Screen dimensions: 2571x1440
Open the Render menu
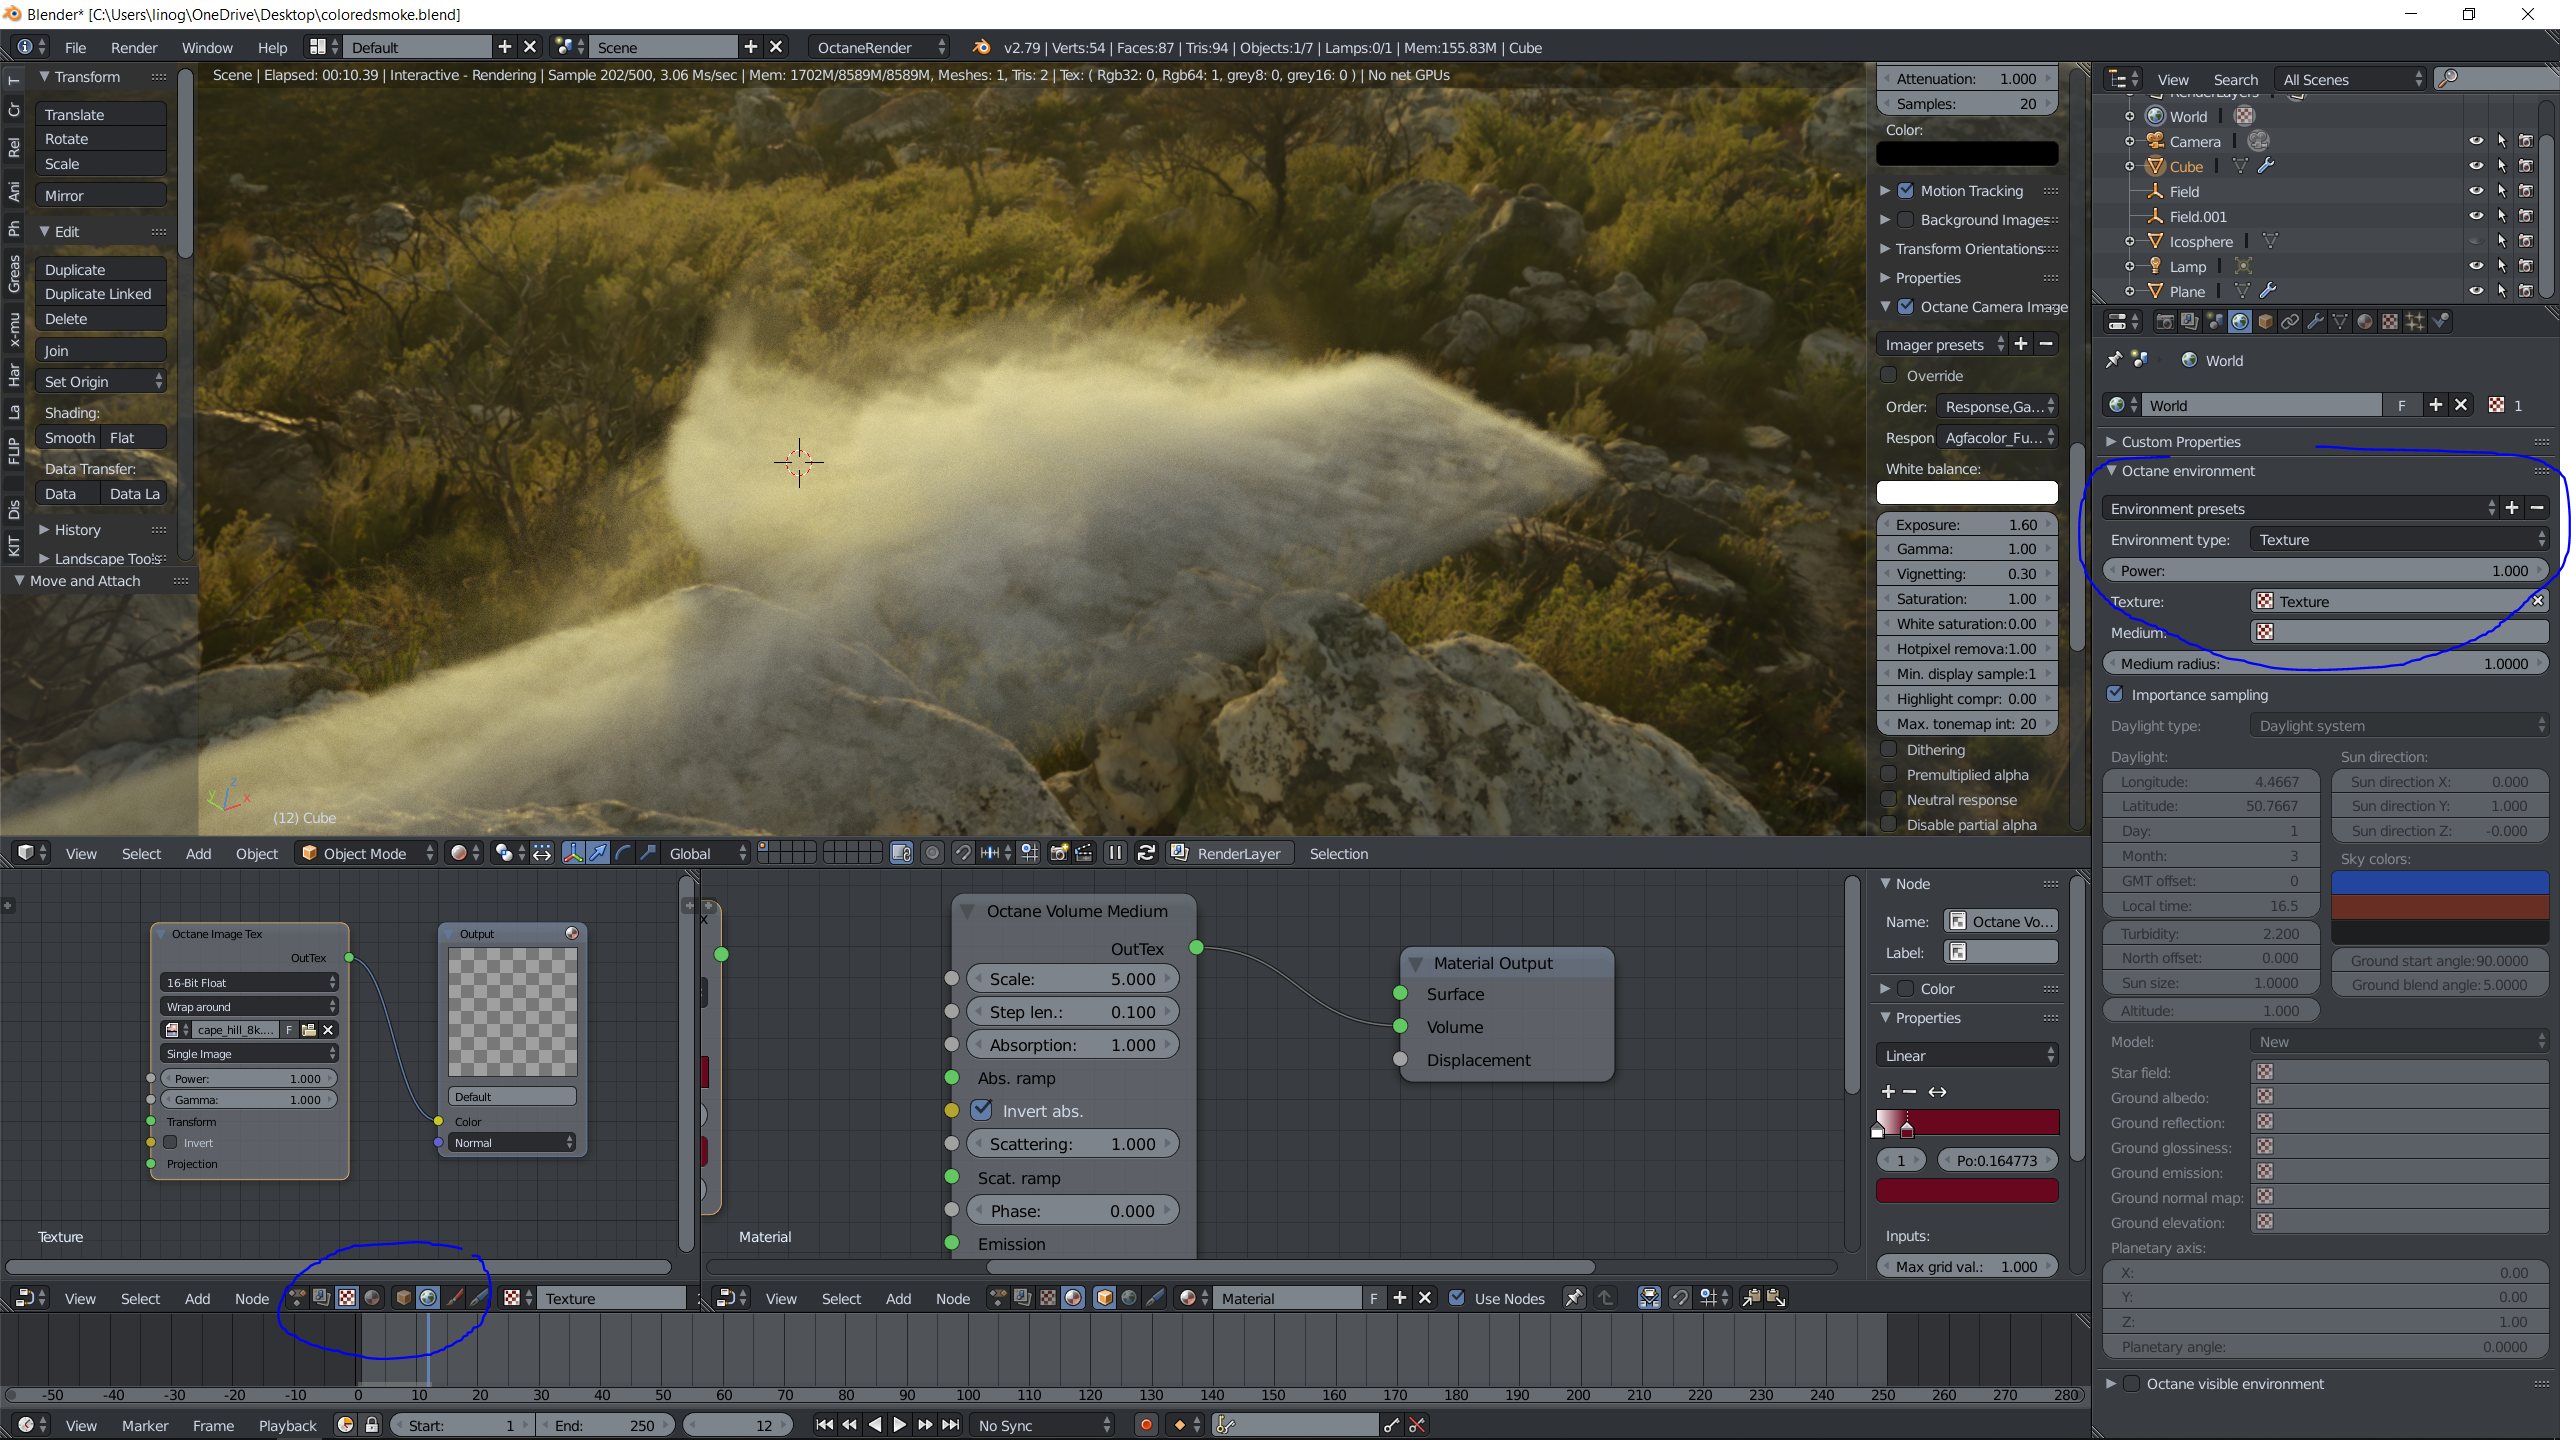pos(134,47)
